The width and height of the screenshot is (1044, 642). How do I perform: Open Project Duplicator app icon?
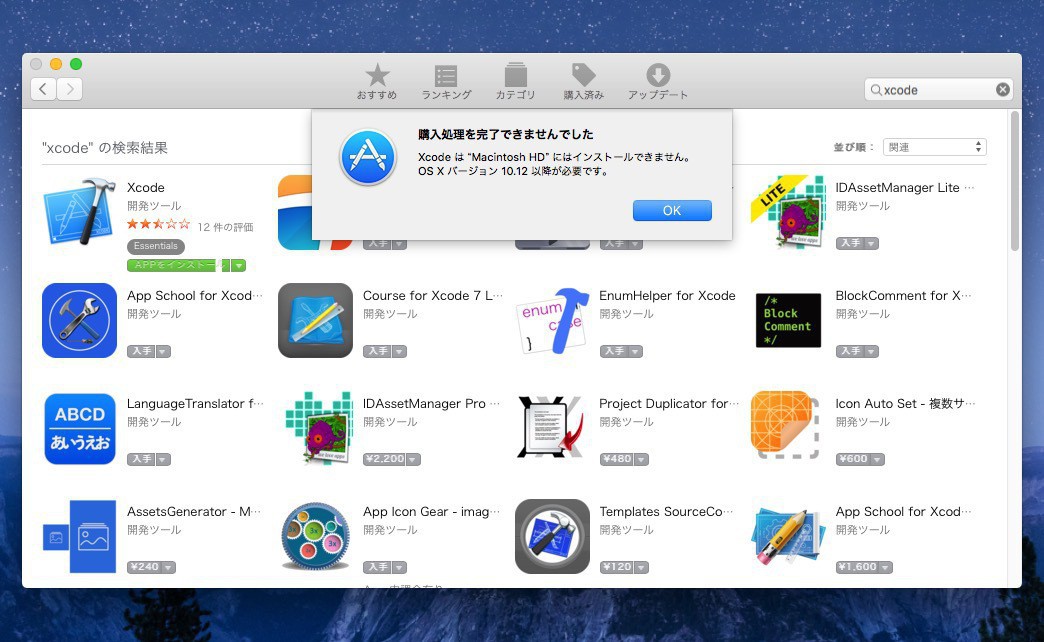click(552, 428)
